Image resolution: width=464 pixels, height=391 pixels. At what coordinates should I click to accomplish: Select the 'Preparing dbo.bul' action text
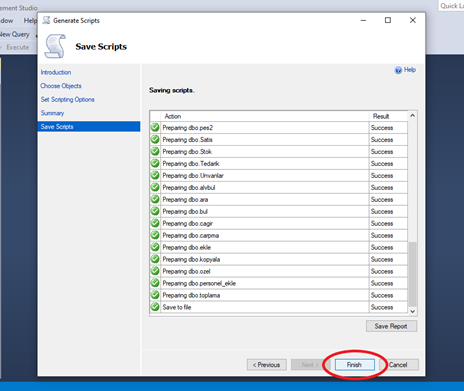pos(185,212)
